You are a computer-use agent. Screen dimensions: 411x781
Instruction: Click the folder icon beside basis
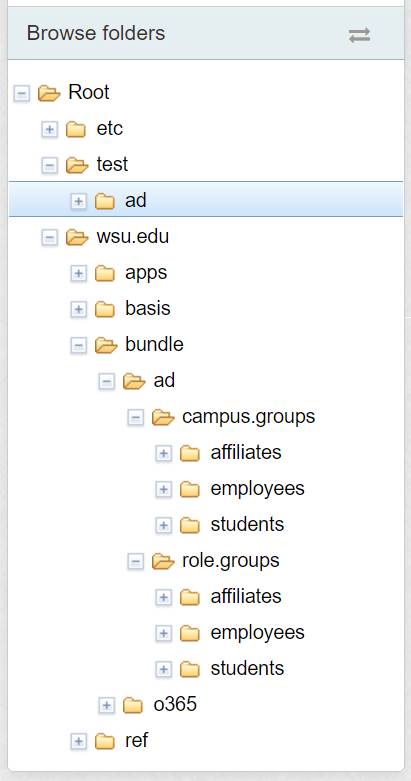[x=105, y=309]
